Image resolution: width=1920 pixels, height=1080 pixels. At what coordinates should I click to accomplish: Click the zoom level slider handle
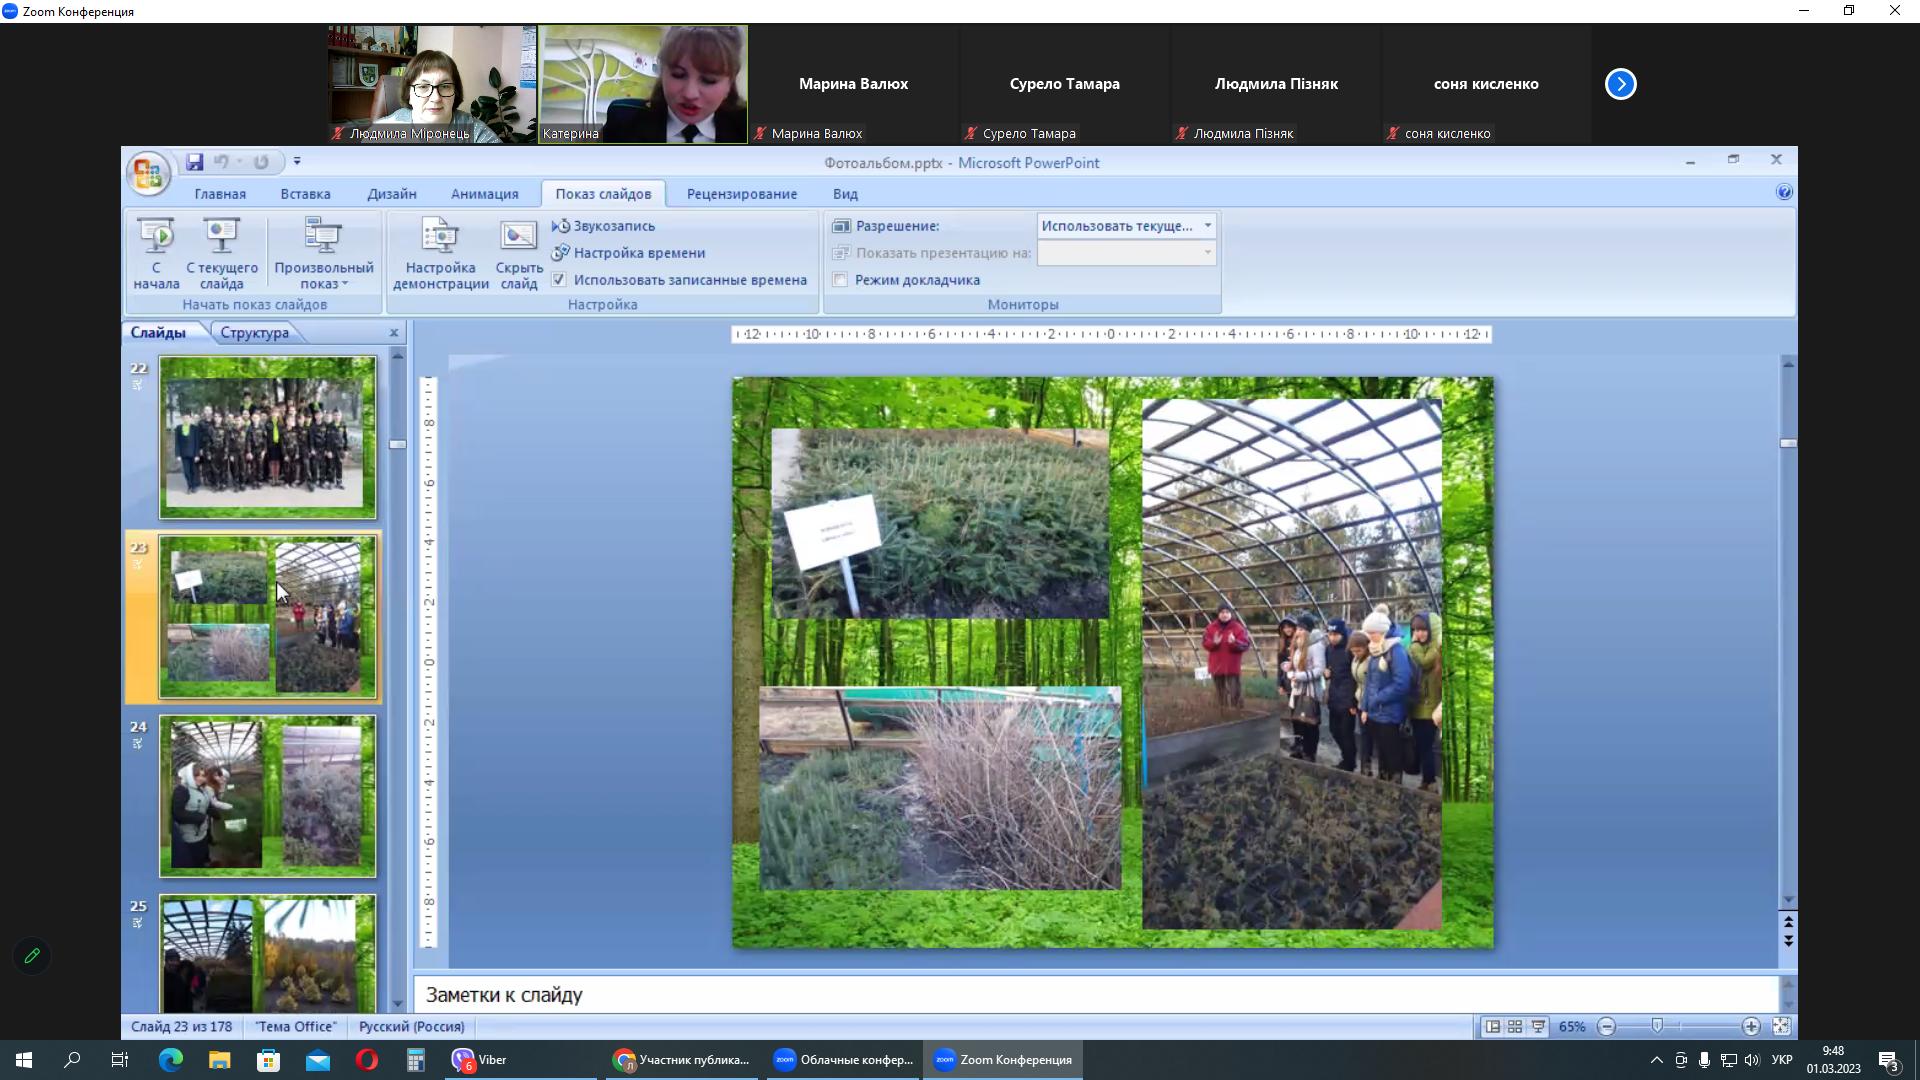(1657, 1027)
